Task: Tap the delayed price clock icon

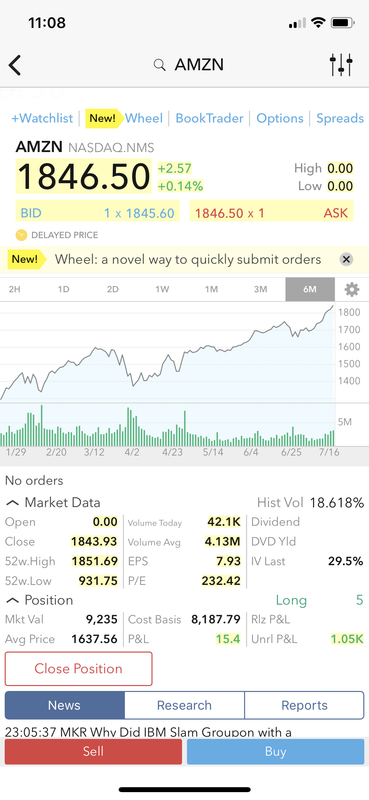Action: (x=21, y=235)
